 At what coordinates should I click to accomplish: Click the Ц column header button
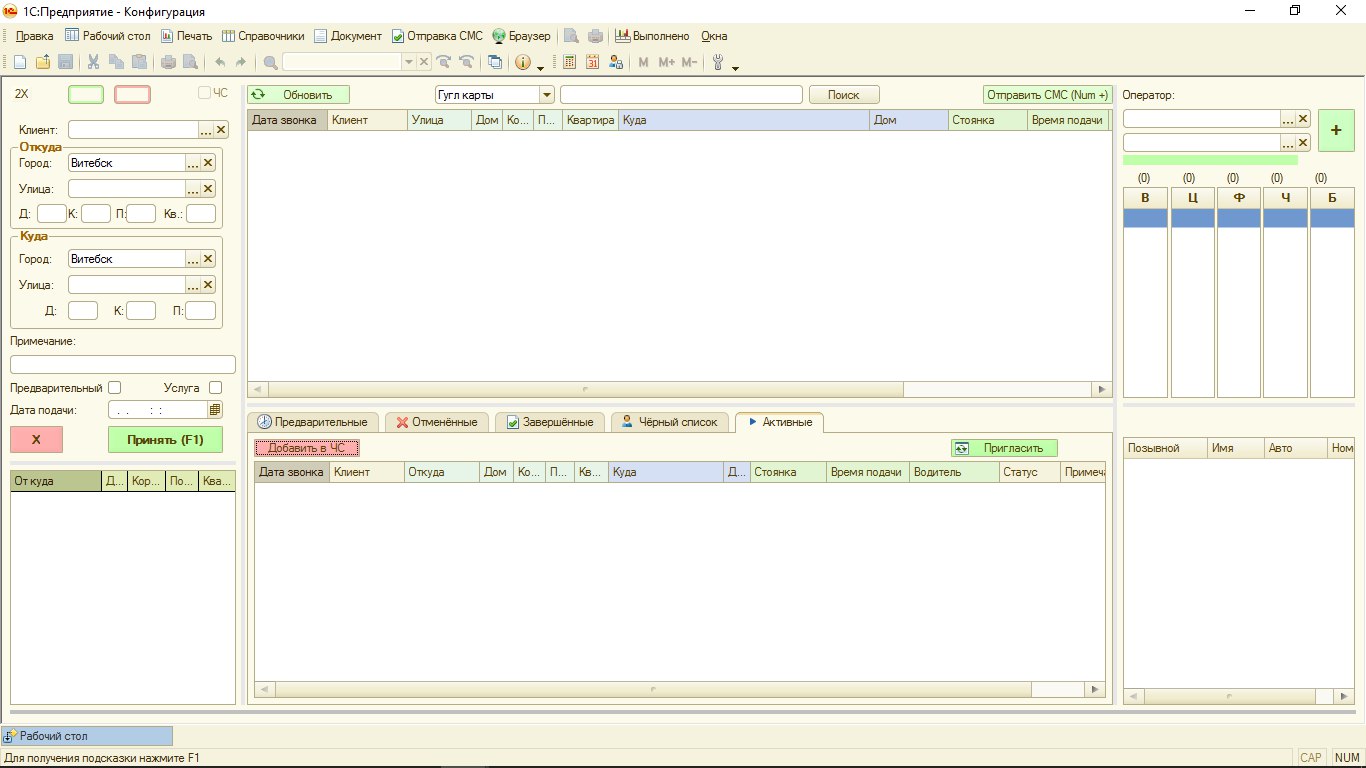pos(1193,198)
